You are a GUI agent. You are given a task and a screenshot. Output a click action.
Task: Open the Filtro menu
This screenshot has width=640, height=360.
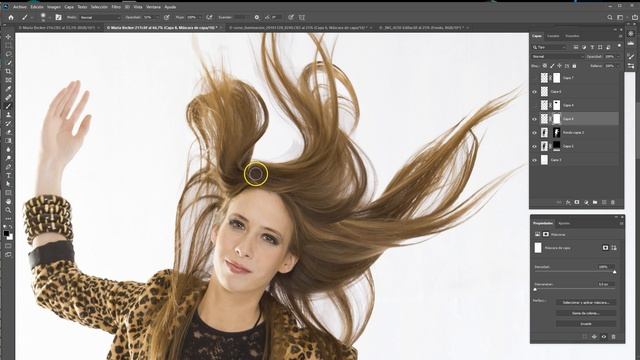click(116, 7)
